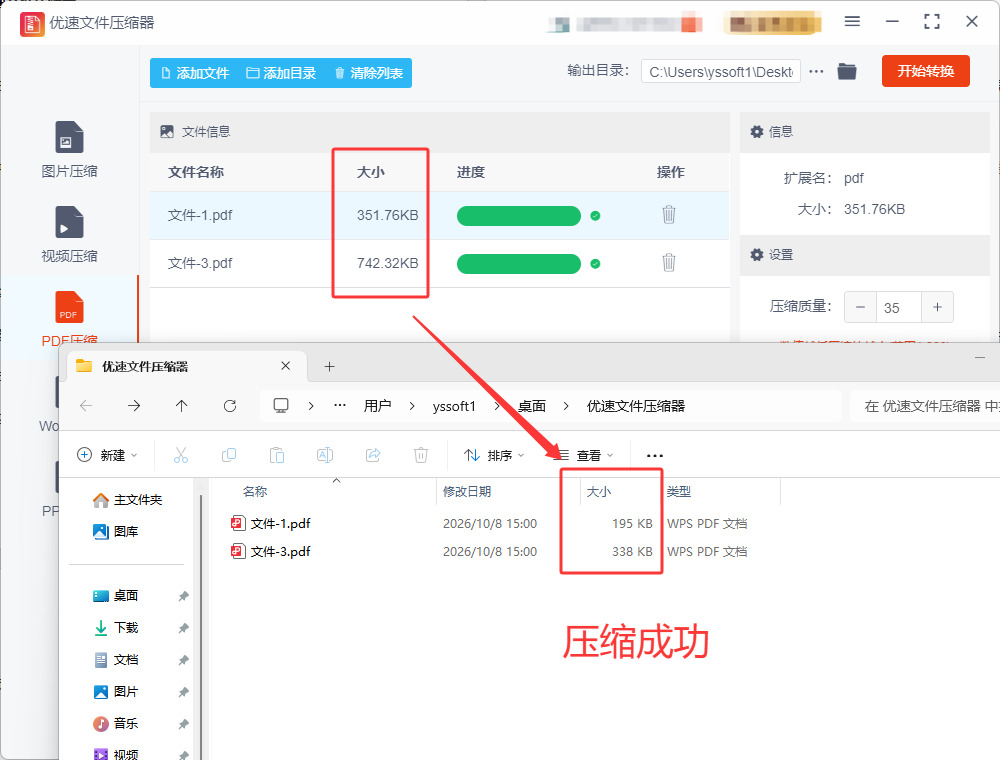Click the Cut scissors icon in Explorer
This screenshot has width=1000, height=760.
tap(181, 455)
